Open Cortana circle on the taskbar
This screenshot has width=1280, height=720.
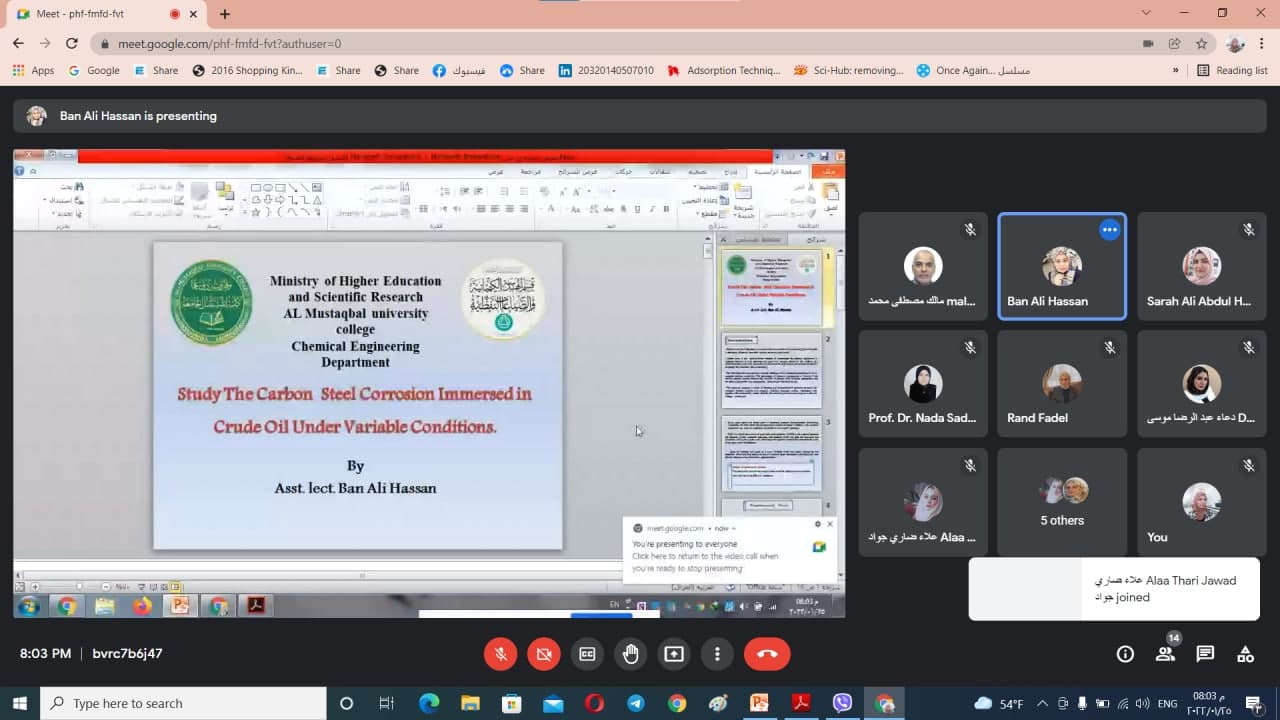click(x=346, y=703)
